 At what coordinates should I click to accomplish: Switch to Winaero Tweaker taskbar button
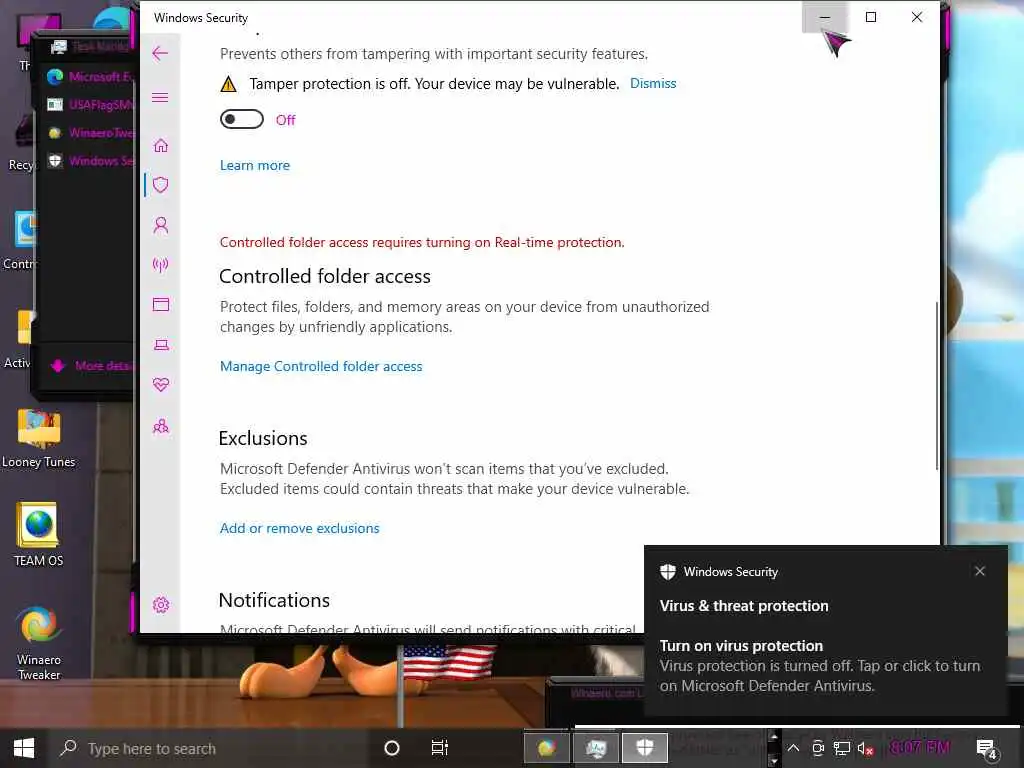pos(547,748)
